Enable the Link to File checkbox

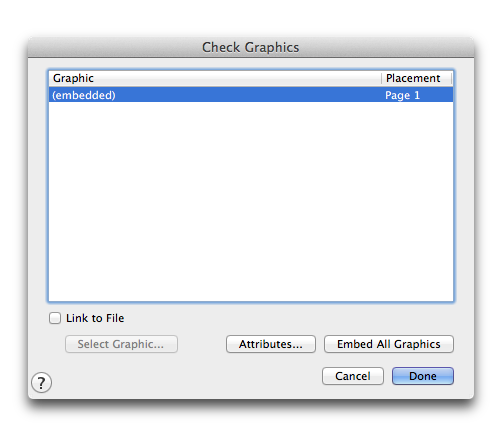point(55,318)
